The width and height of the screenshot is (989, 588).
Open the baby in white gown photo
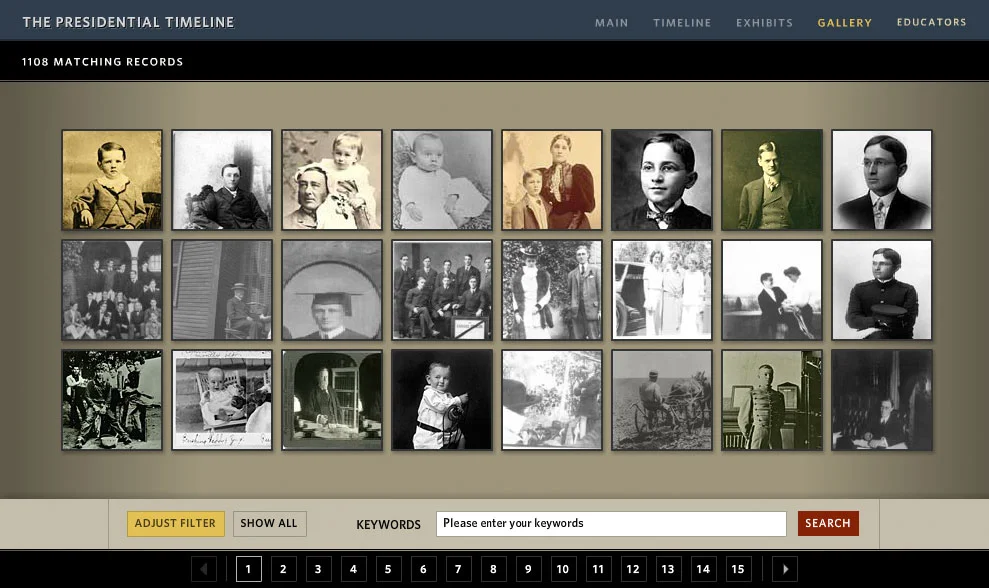click(441, 179)
